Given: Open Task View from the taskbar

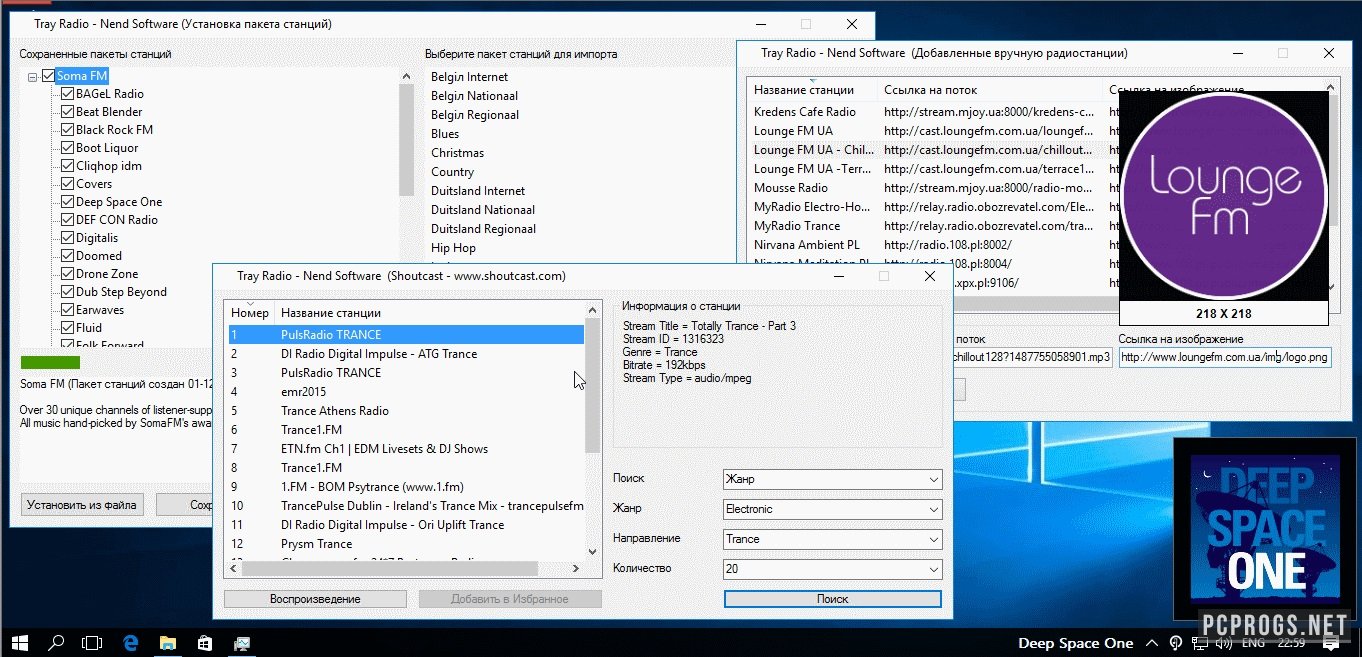Looking at the screenshot, I should pos(92,643).
